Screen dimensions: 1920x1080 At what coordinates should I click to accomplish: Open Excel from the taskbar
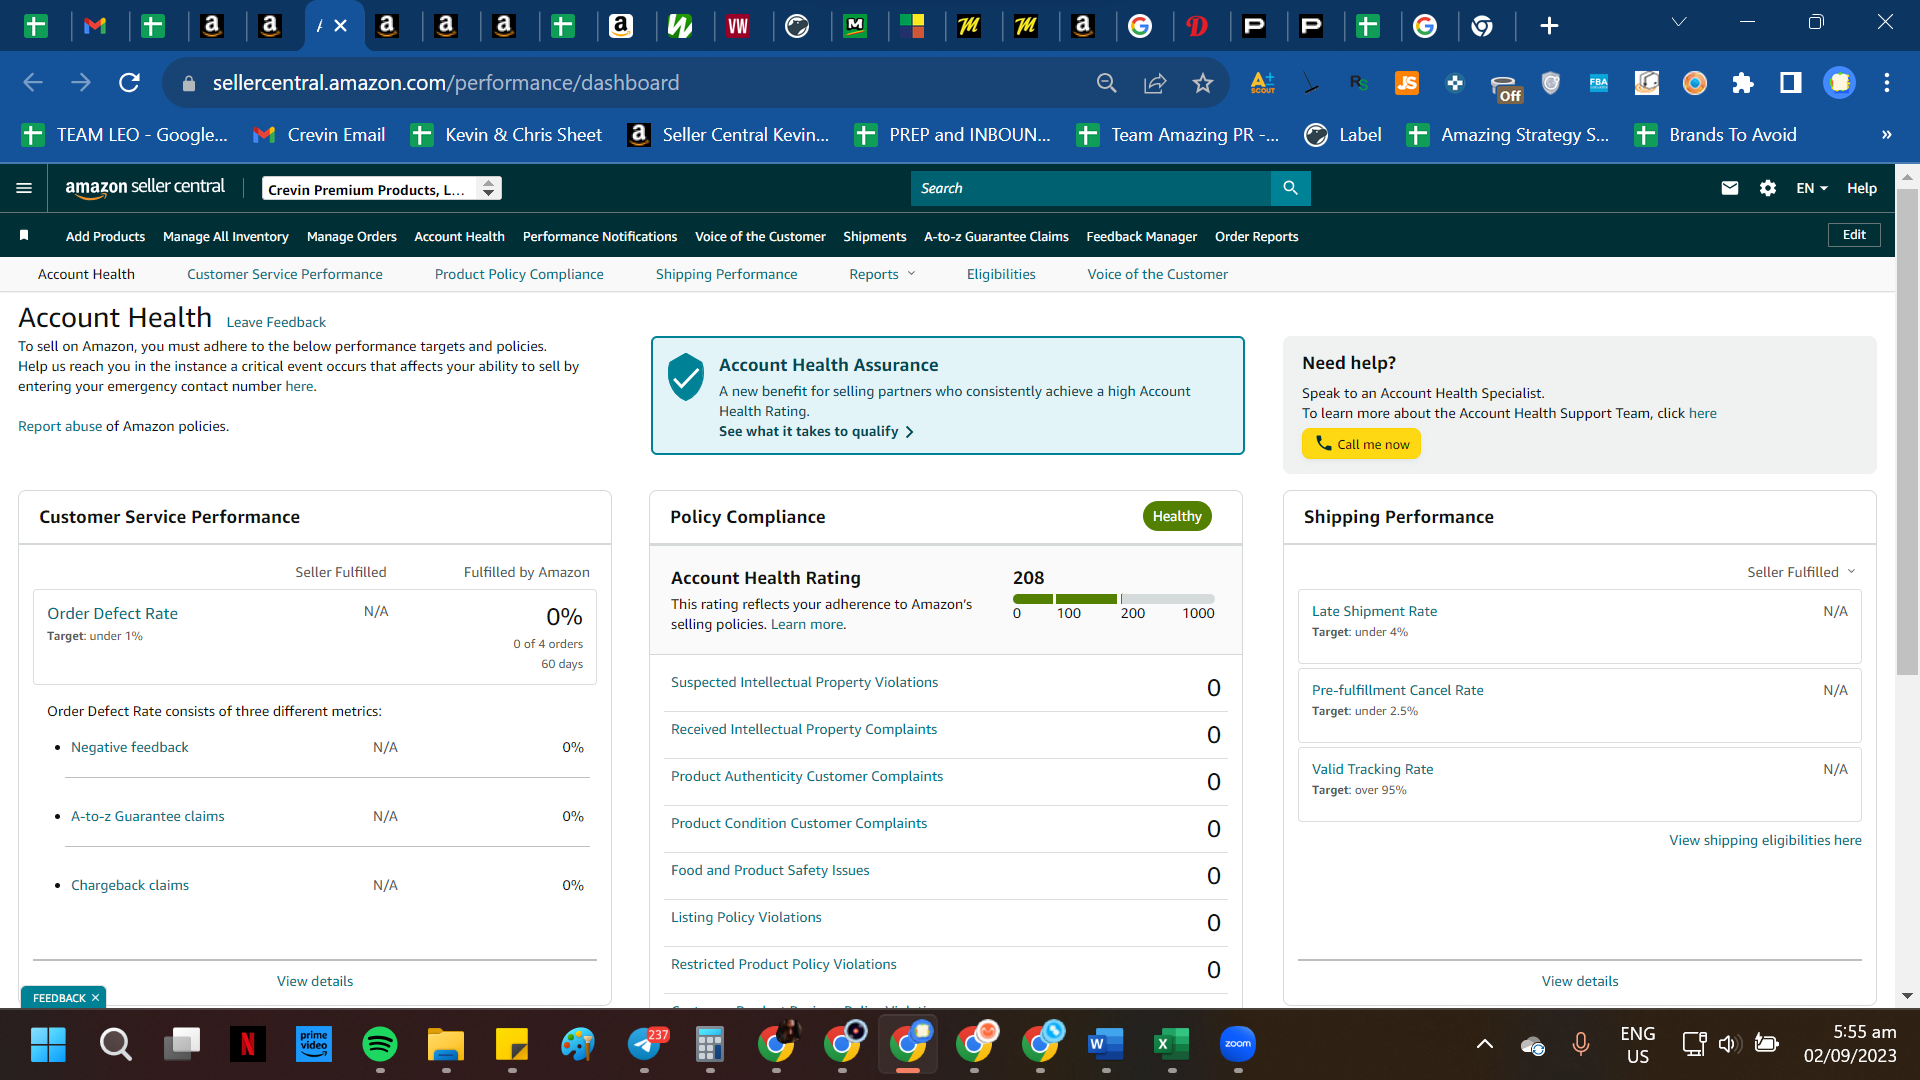(x=1171, y=1045)
